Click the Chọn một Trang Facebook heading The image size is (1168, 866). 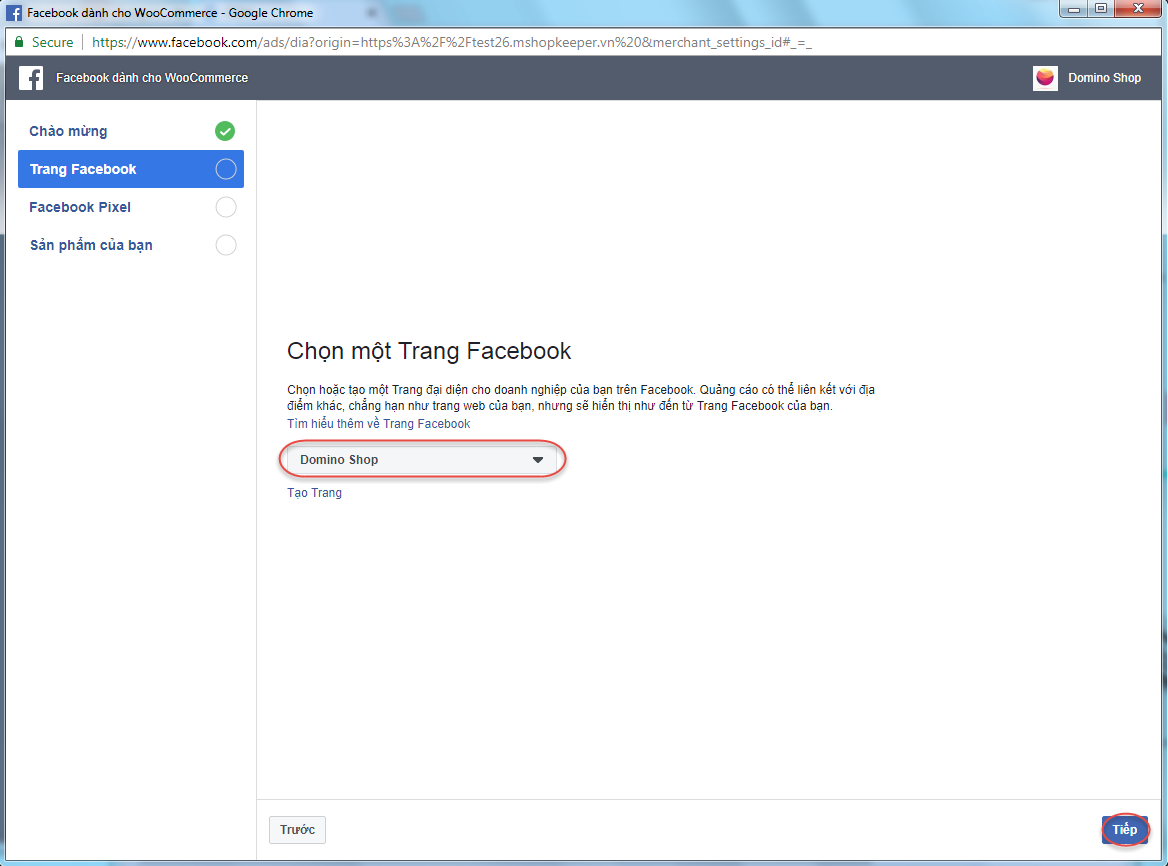[x=429, y=351]
